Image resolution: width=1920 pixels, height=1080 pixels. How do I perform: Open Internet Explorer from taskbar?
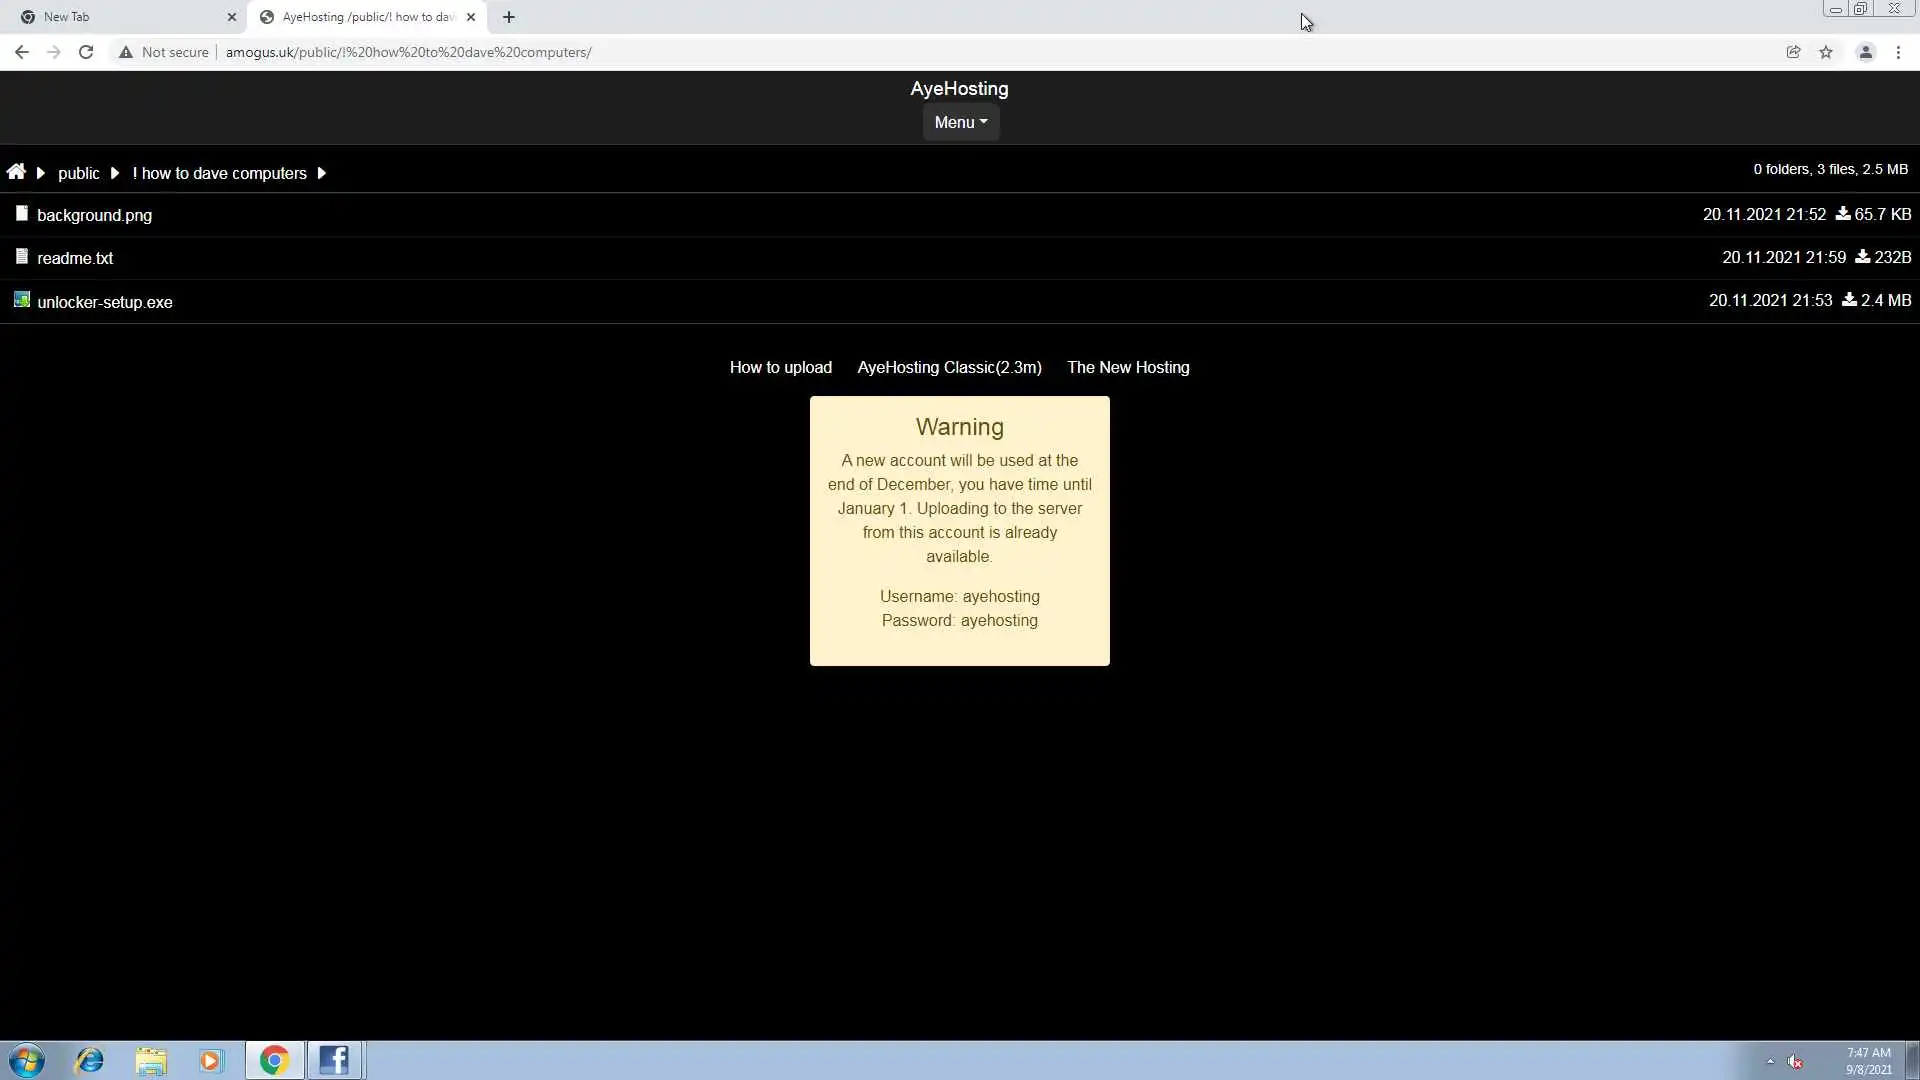pyautogui.click(x=90, y=1060)
